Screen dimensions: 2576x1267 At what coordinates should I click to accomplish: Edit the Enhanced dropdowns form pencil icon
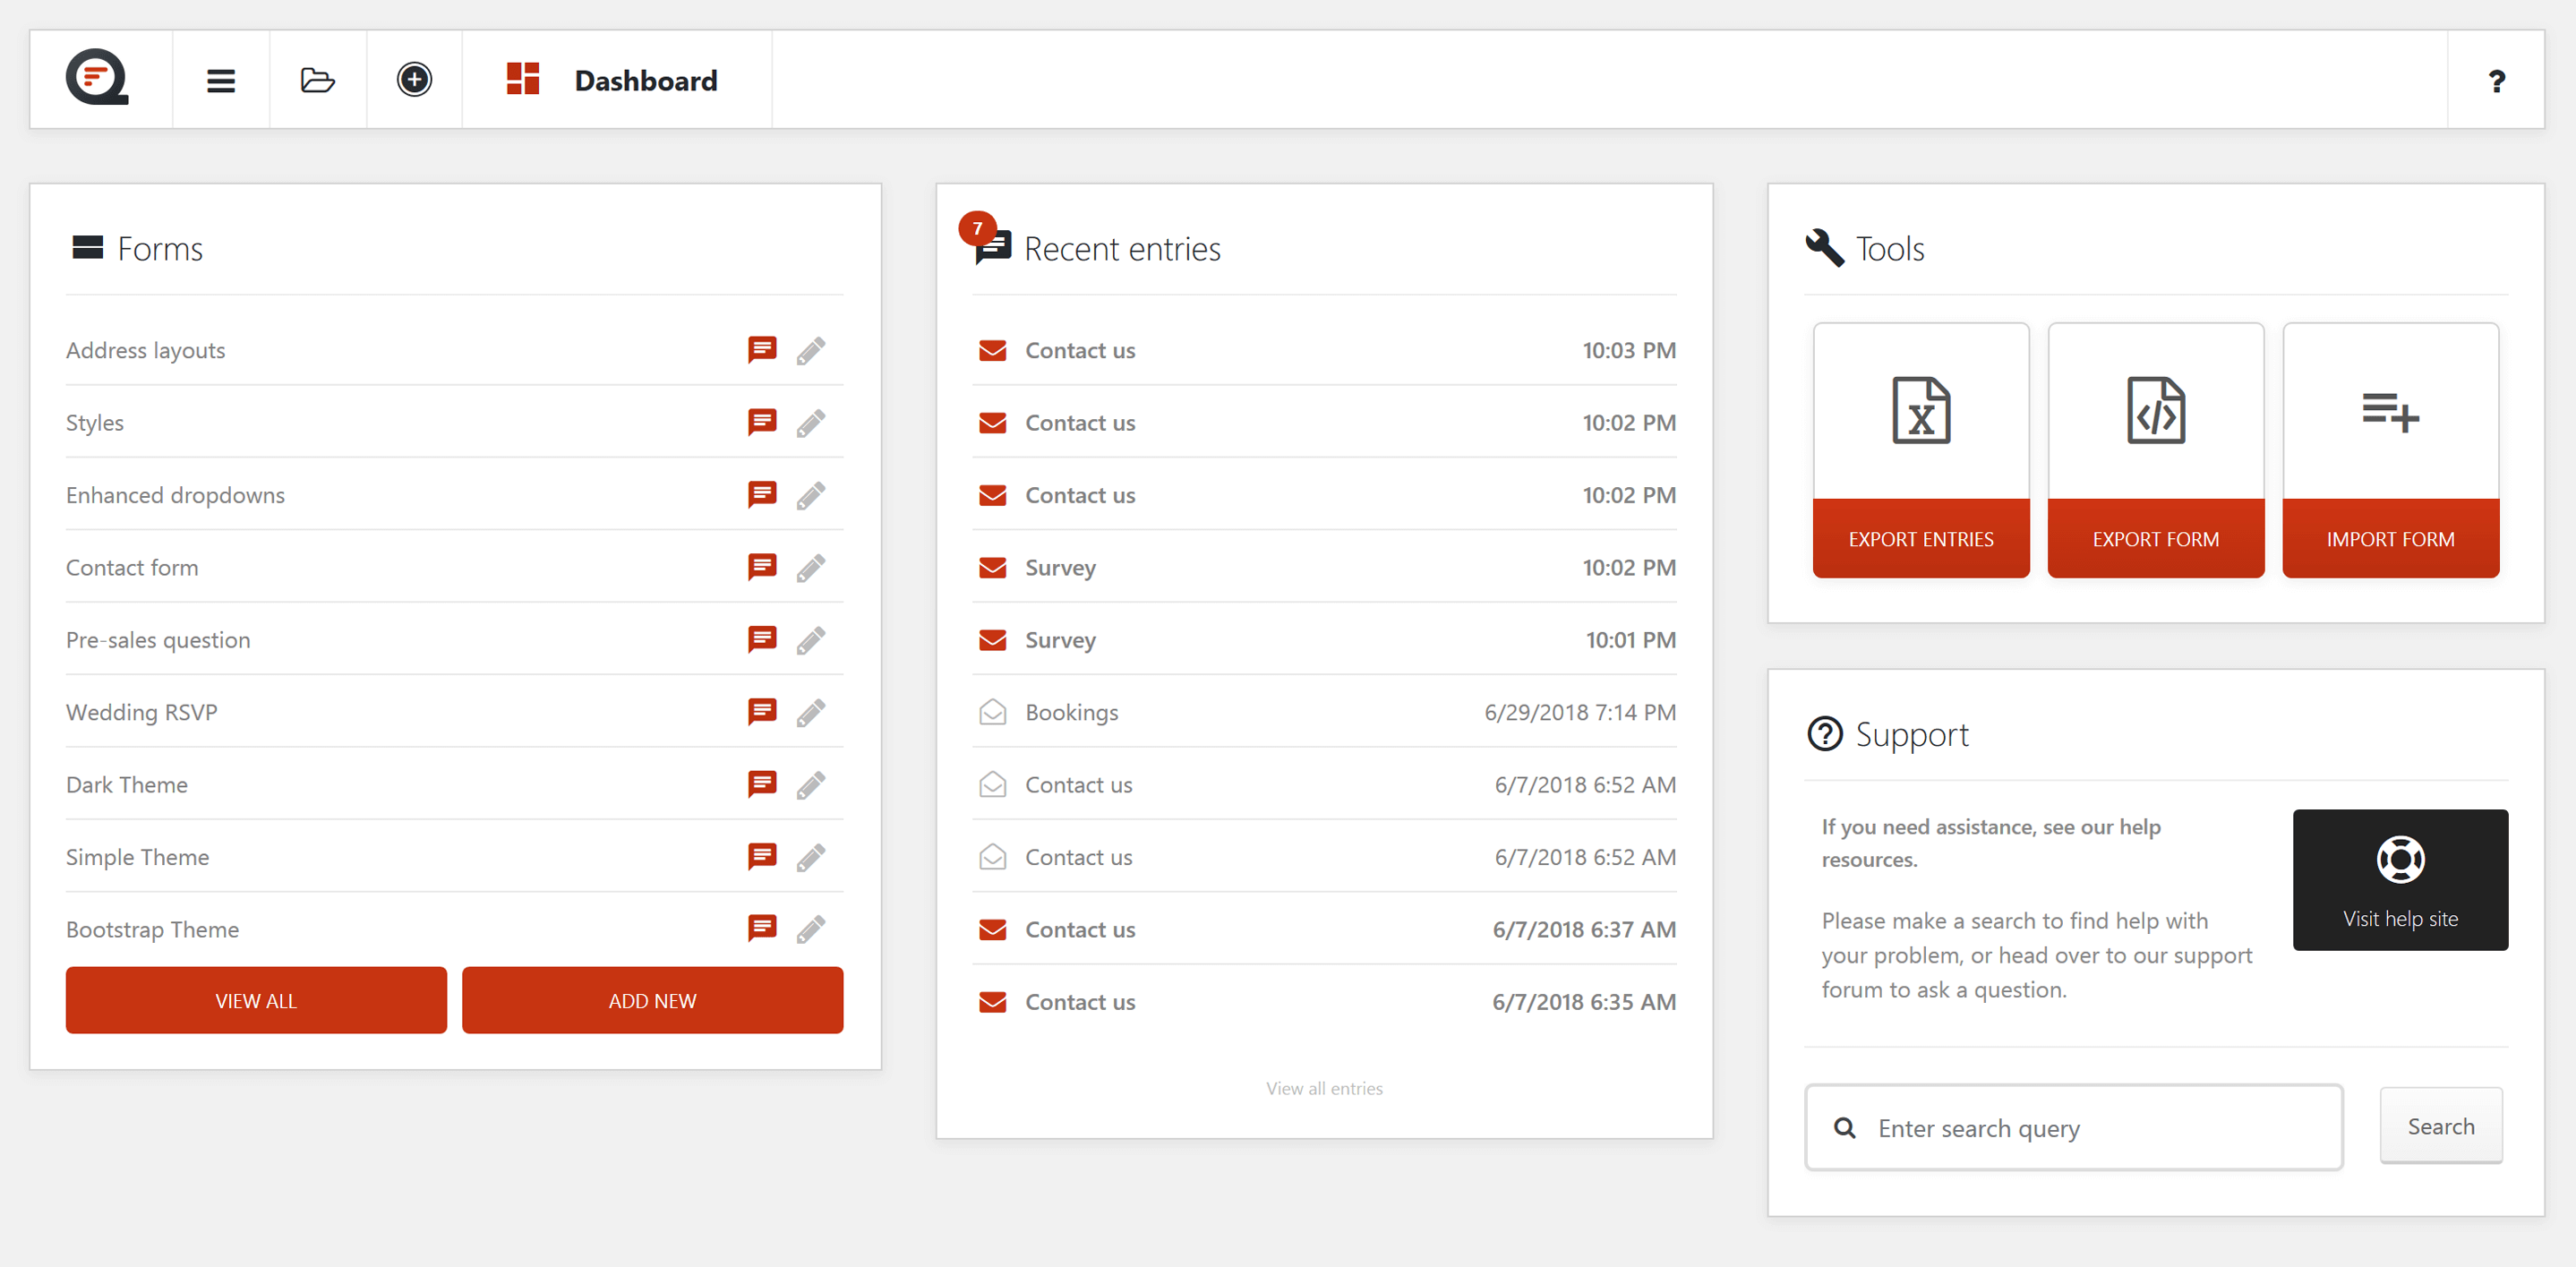pos(811,496)
